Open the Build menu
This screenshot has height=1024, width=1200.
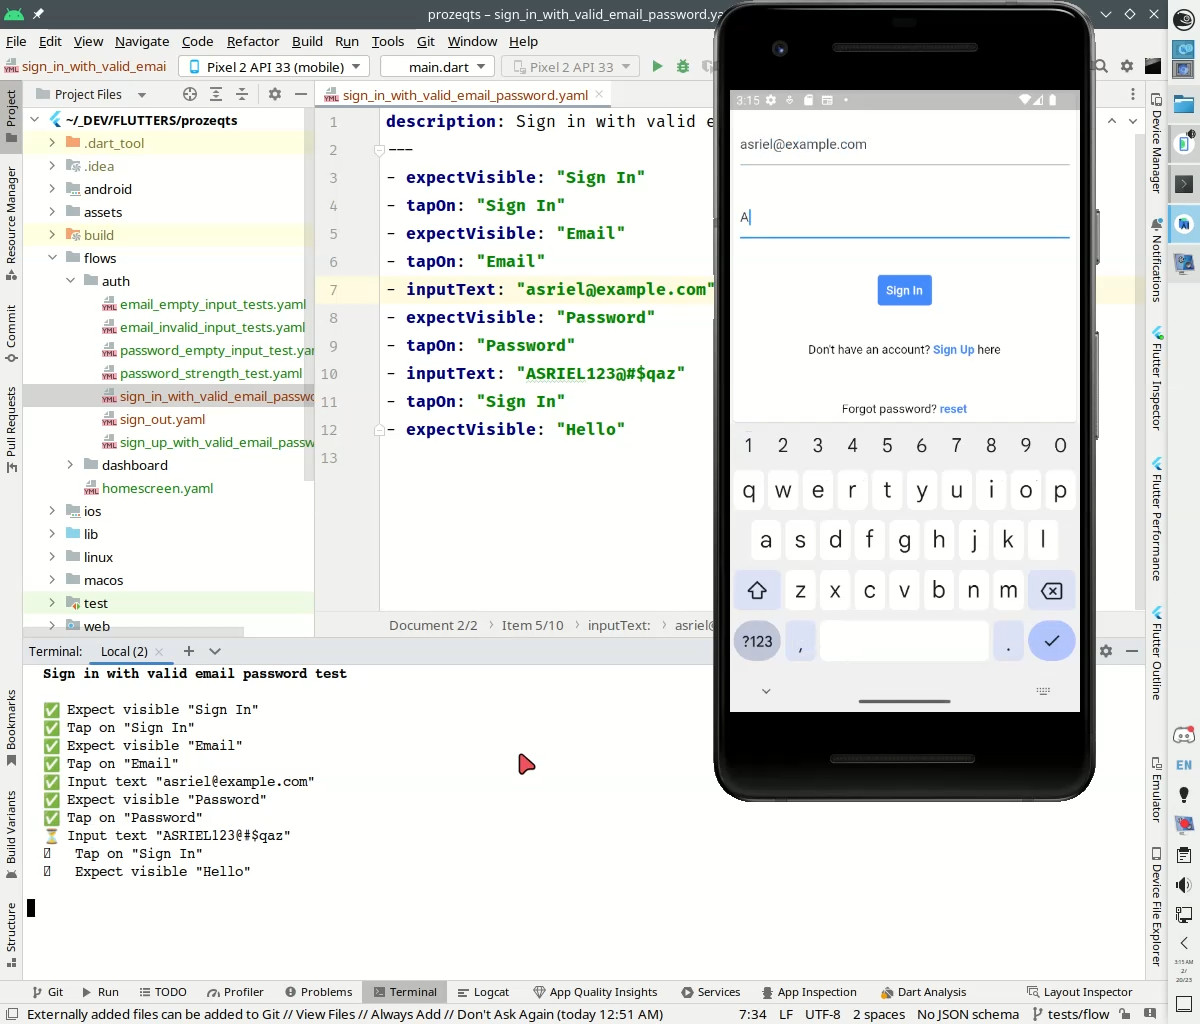click(307, 41)
